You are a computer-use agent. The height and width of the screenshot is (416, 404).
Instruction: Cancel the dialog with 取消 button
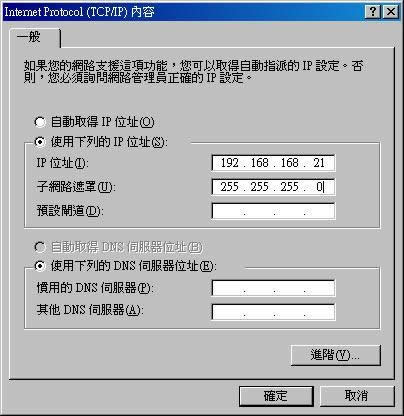pyautogui.click(x=357, y=396)
